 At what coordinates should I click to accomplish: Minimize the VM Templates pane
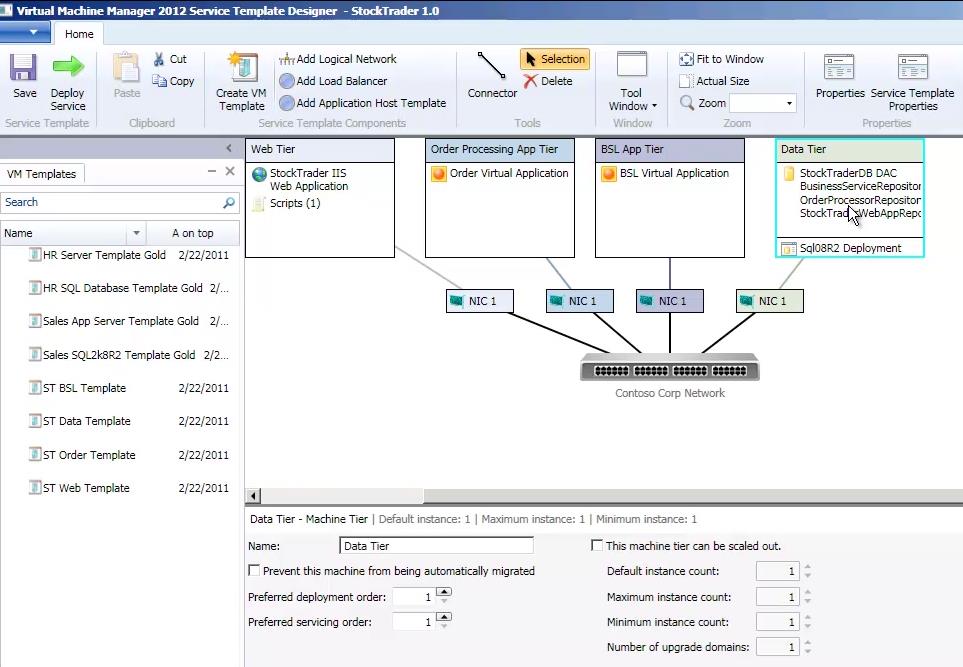(x=212, y=171)
